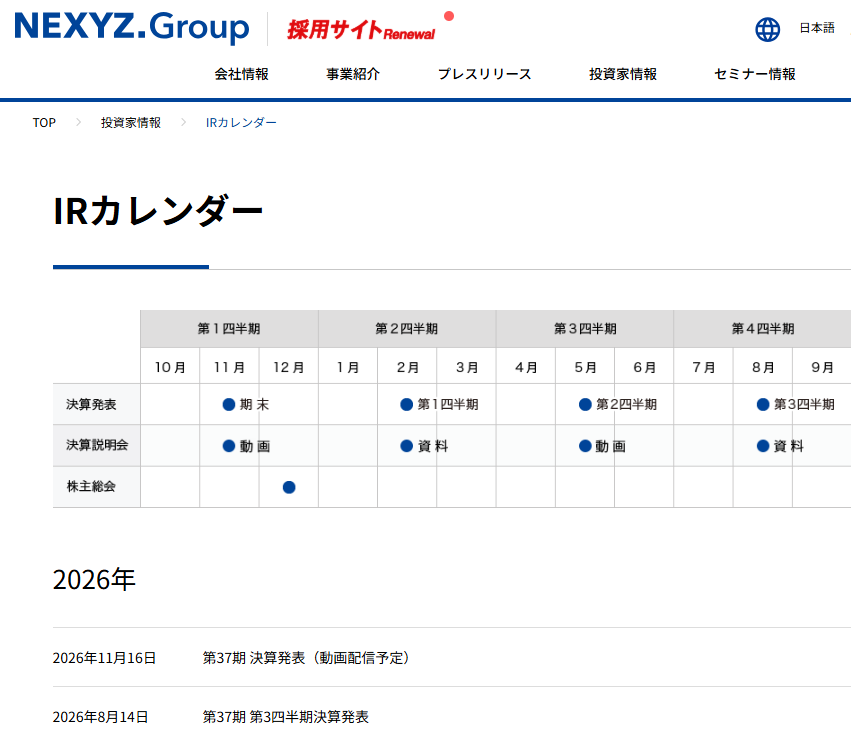Screen dimensions: 851x745
Task: Open the 第37期 第3四半期決算発表 entry
Action: point(285,717)
